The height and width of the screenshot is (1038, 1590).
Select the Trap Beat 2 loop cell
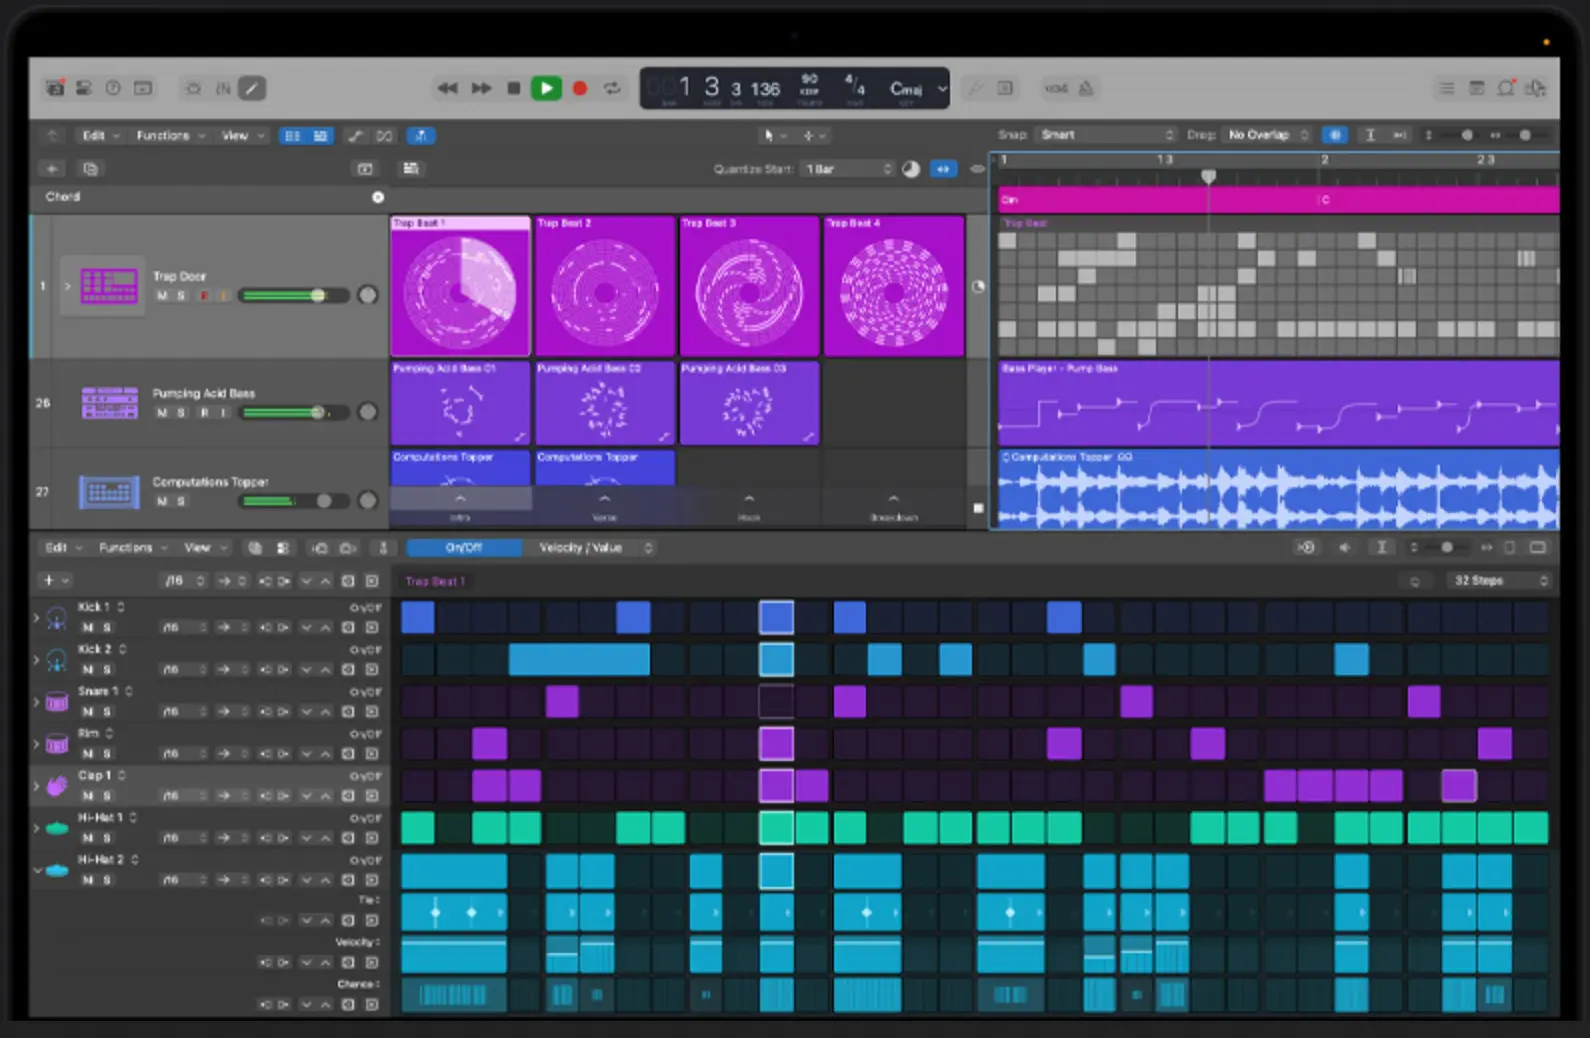pyautogui.click(x=605, y=286)
